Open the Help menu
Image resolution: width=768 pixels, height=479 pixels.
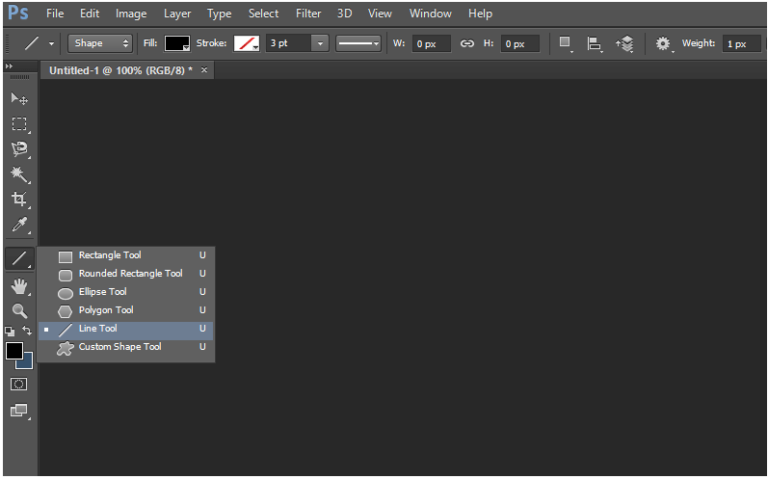(480, 14)
